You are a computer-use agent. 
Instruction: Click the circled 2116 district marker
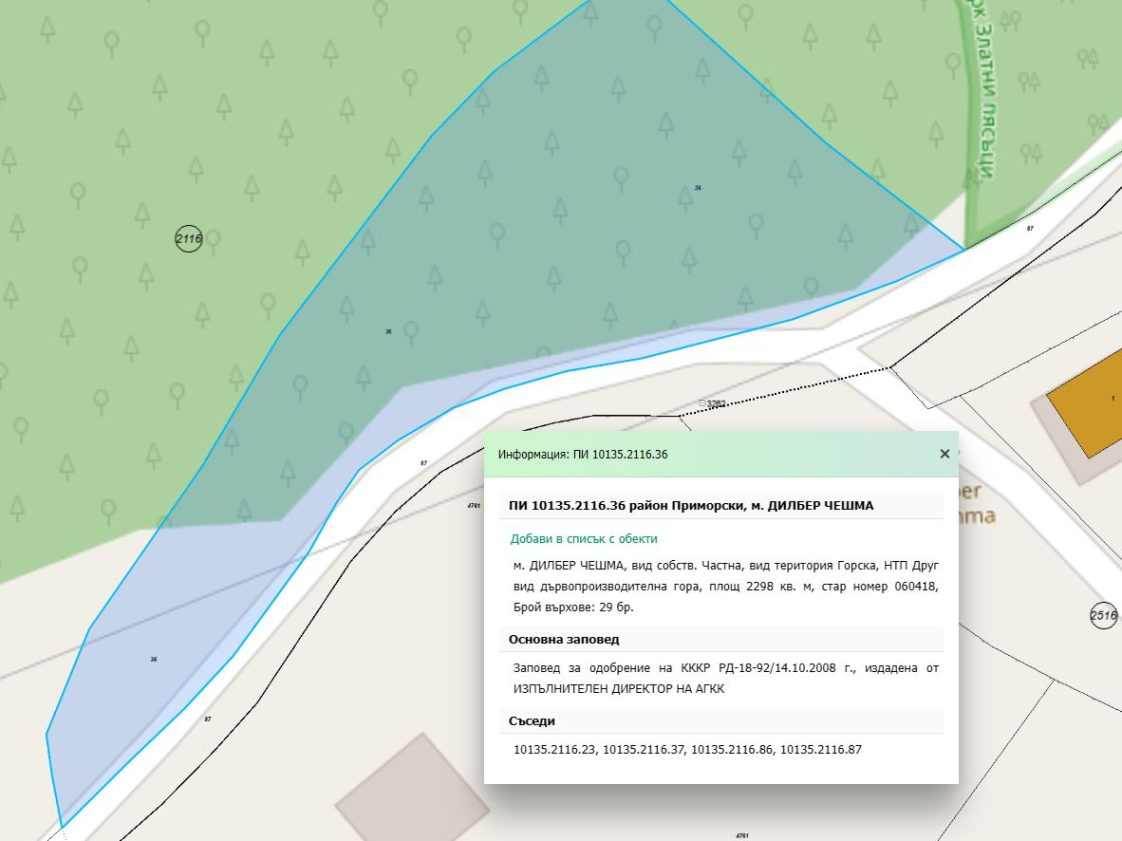pos(188,239)
